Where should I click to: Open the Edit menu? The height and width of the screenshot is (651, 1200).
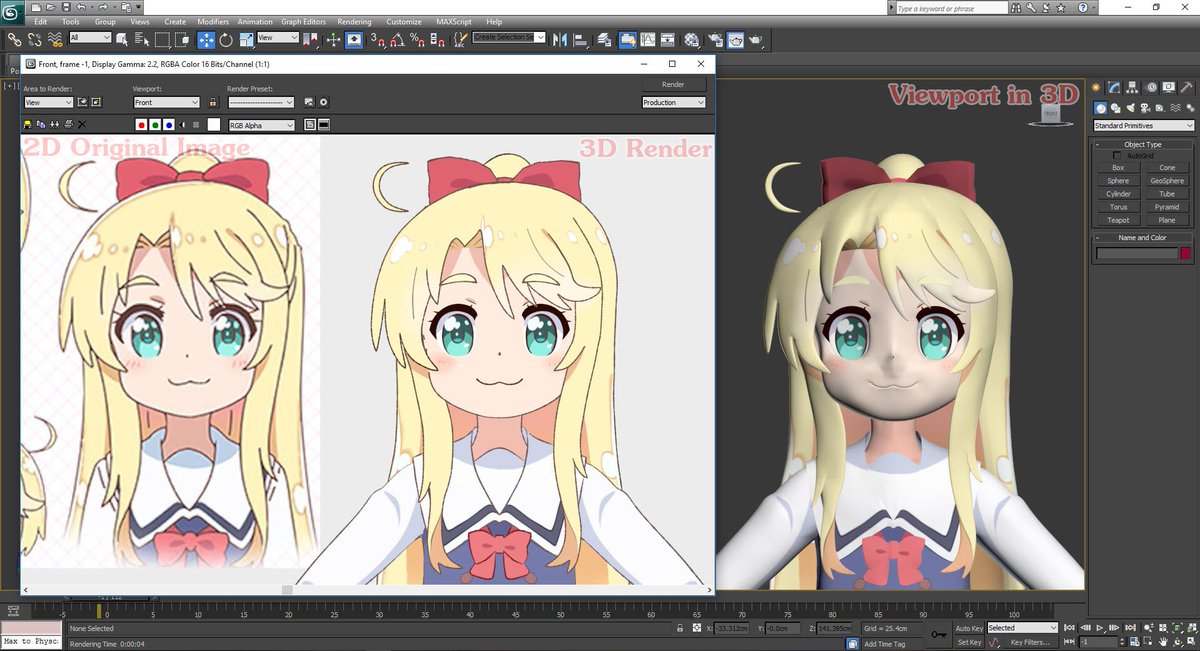tap(41, 21)
